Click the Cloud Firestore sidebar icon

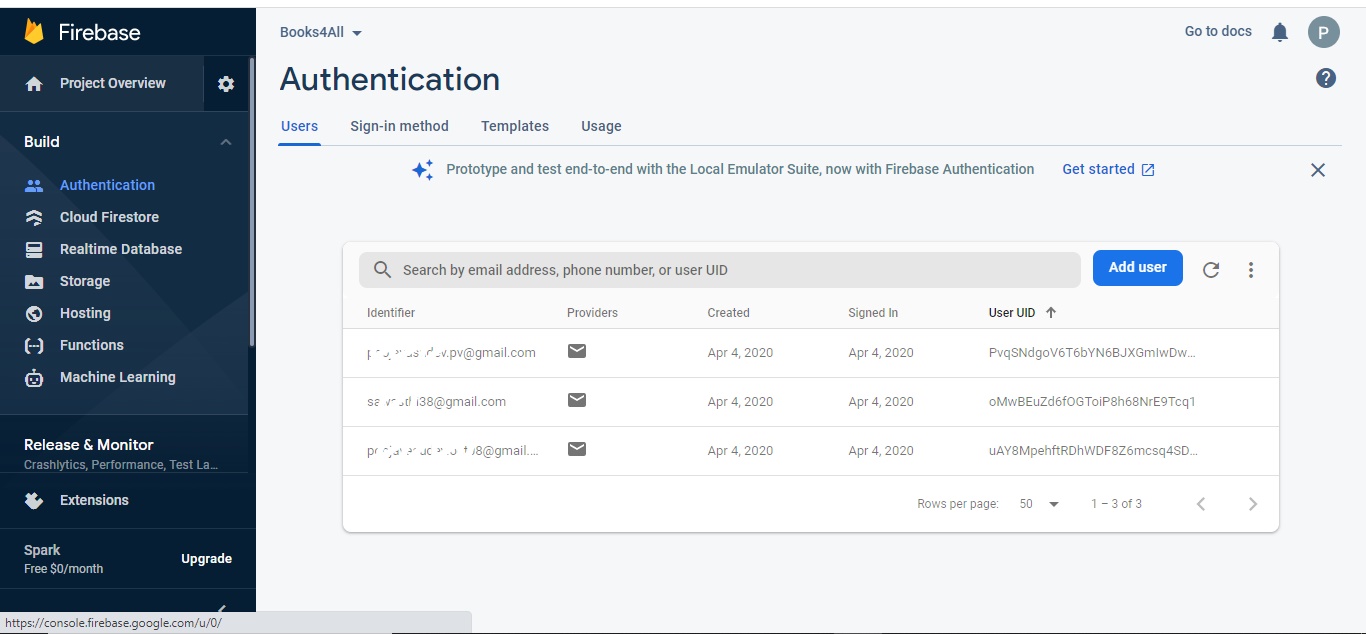(x=34, y=217)
